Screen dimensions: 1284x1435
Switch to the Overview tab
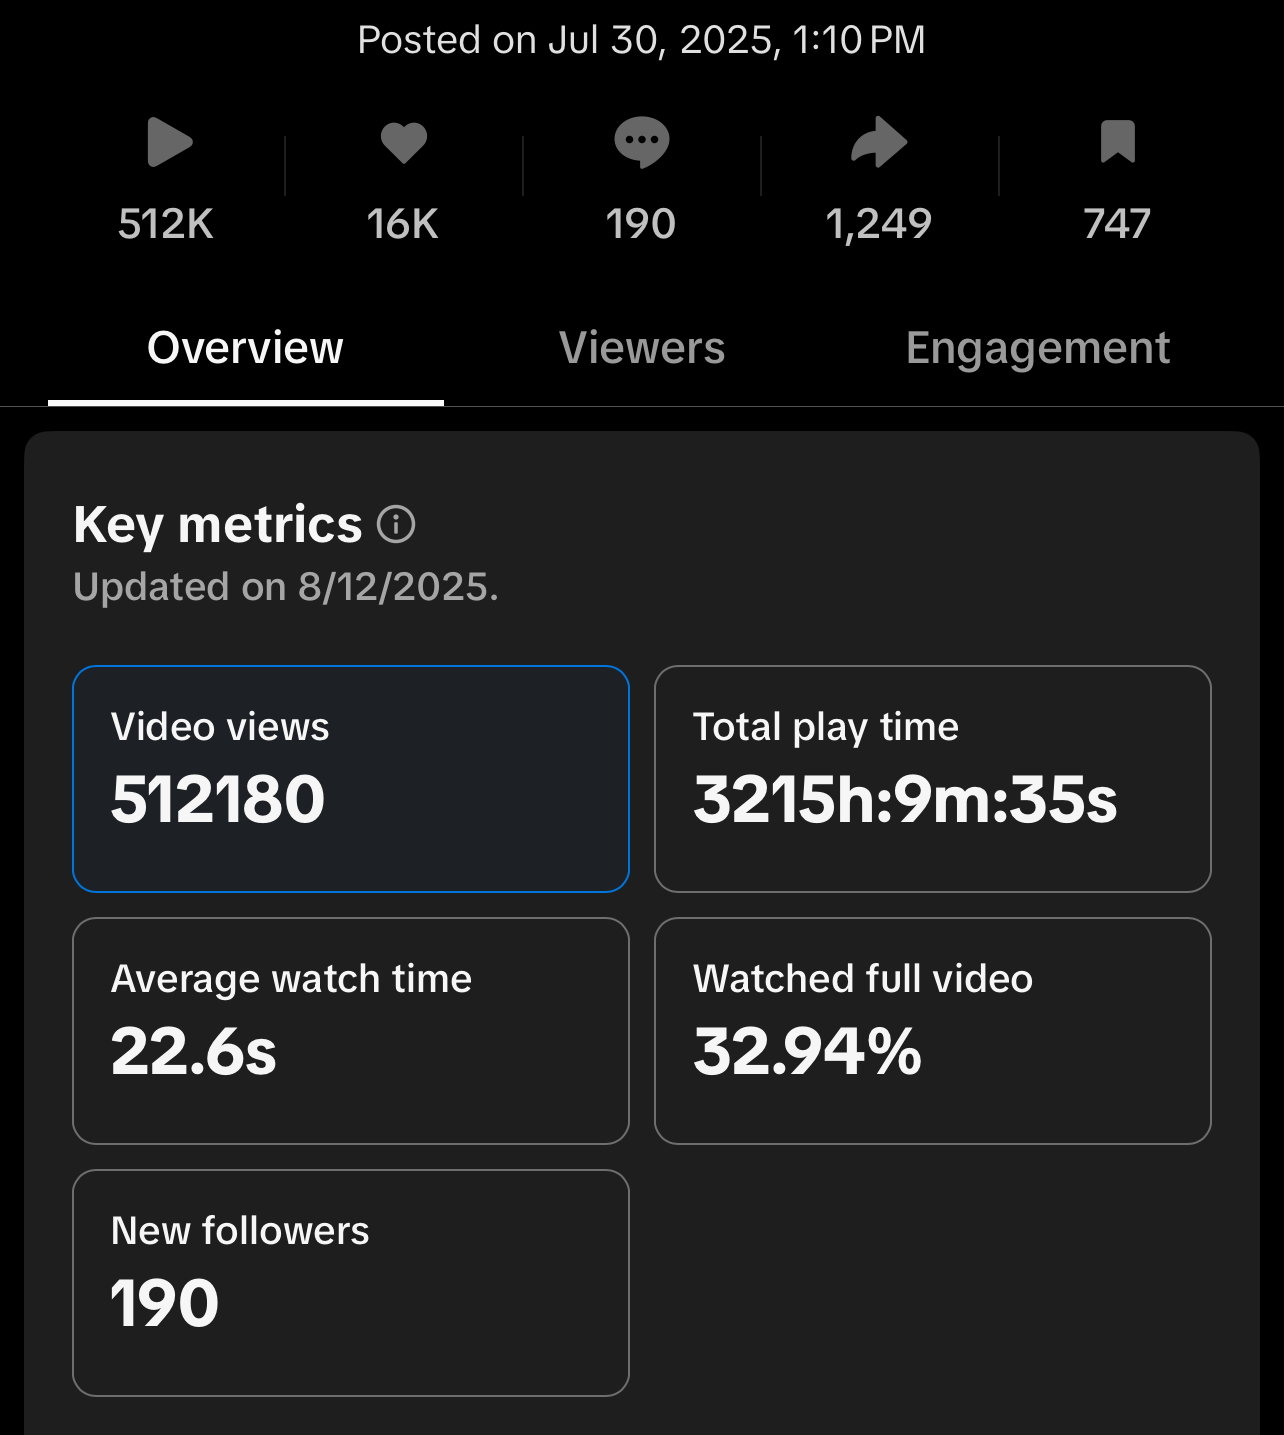[x=245, y=348]
